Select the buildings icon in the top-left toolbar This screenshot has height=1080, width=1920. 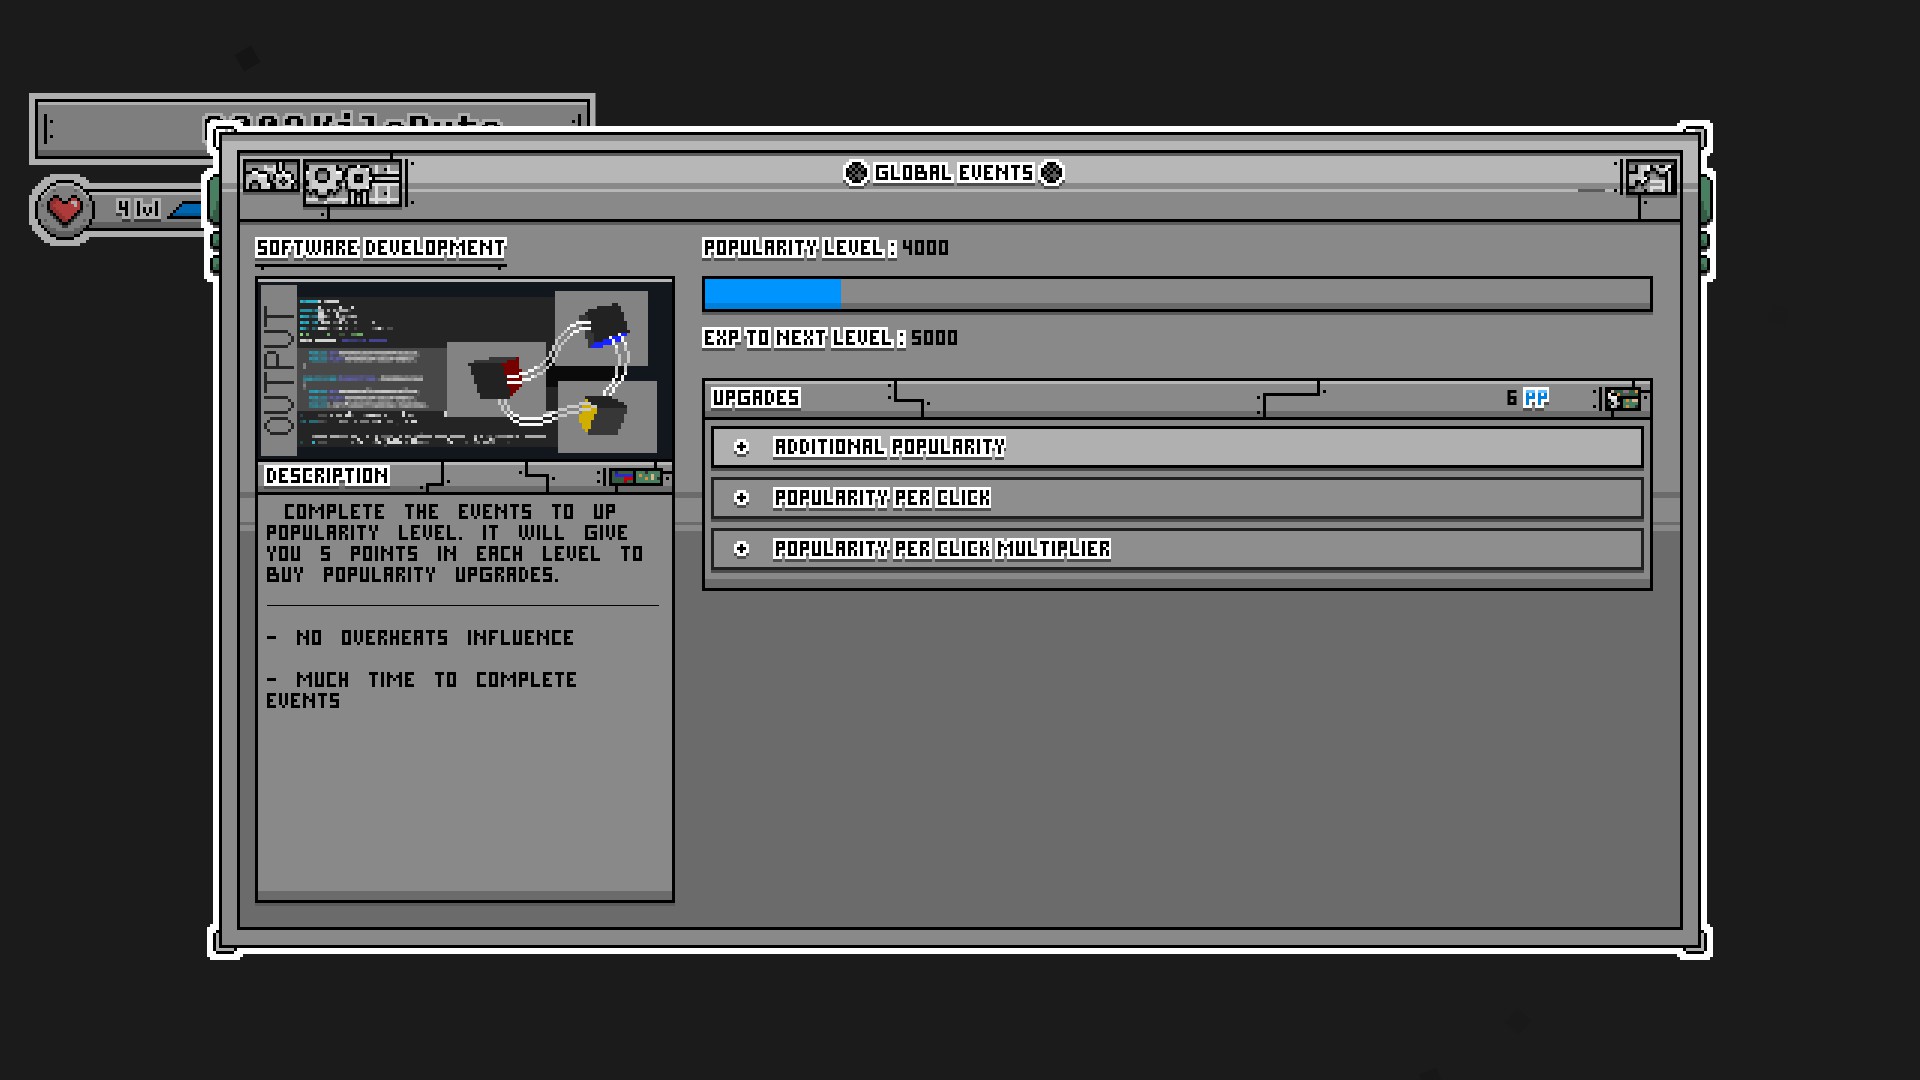point(270,176)
